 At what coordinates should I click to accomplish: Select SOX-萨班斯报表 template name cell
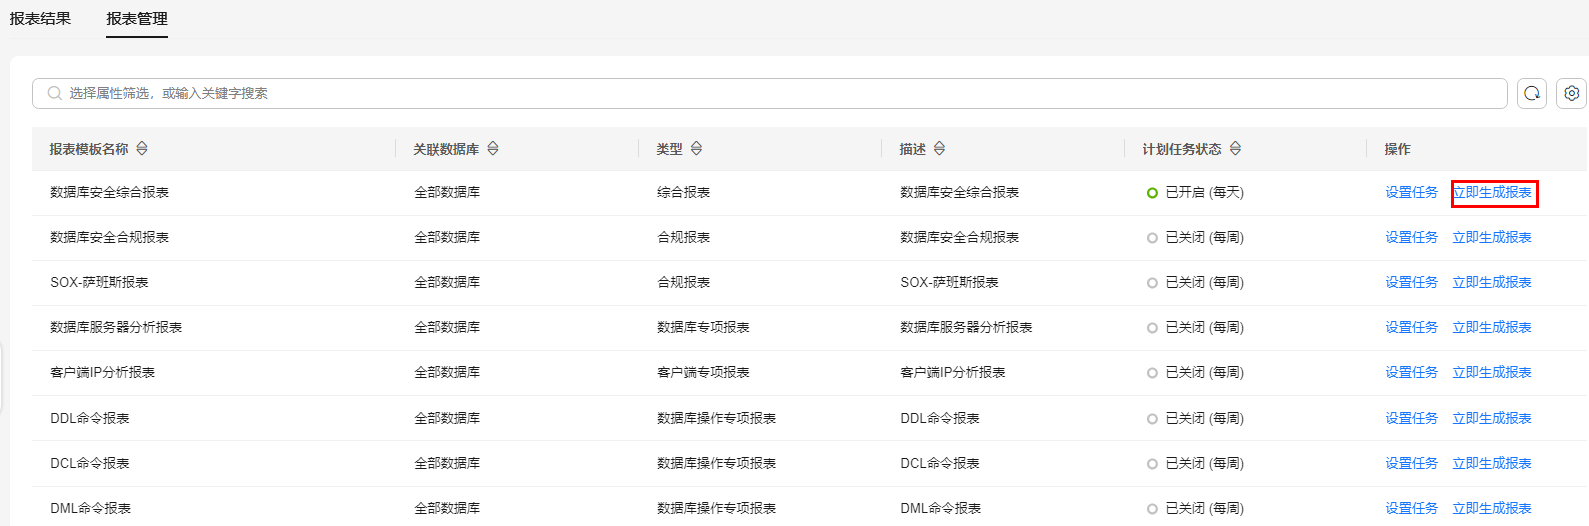[99, 282]
